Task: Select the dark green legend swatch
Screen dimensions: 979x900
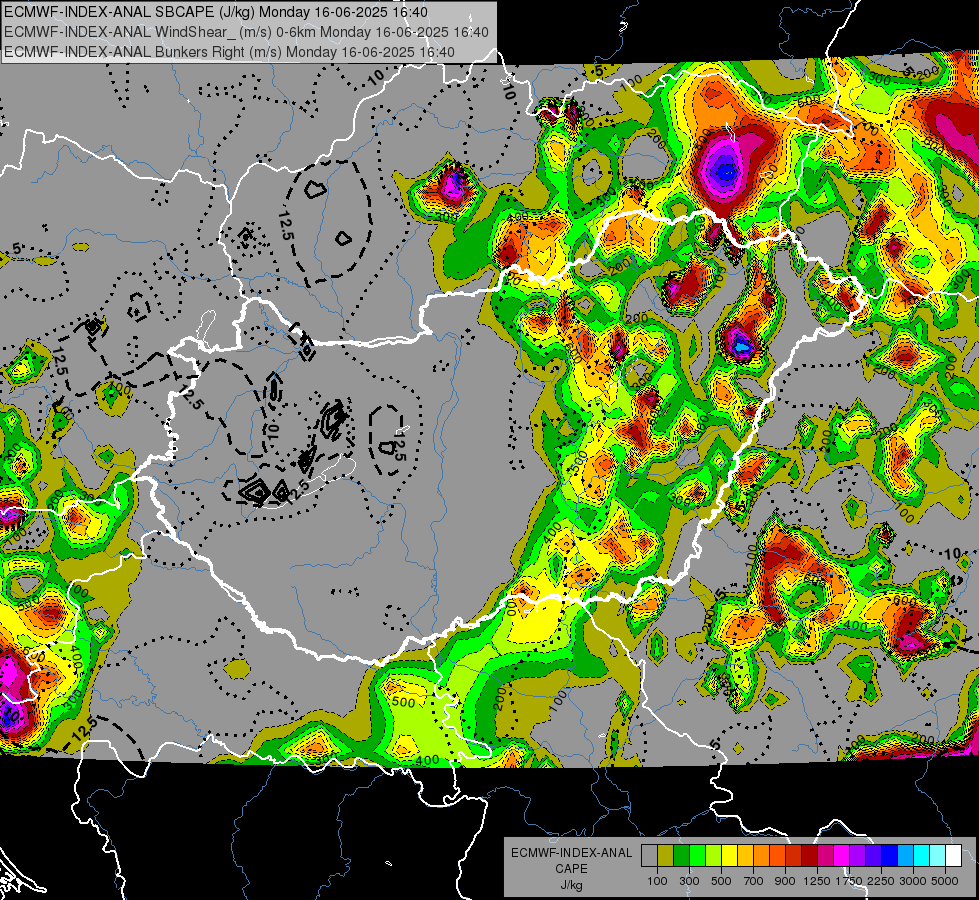Action: pyautogui.click(x=681, y=856)
